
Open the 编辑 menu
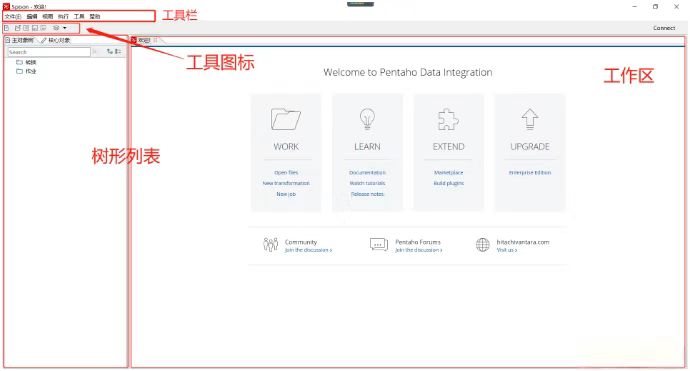[x=32, y=16]
